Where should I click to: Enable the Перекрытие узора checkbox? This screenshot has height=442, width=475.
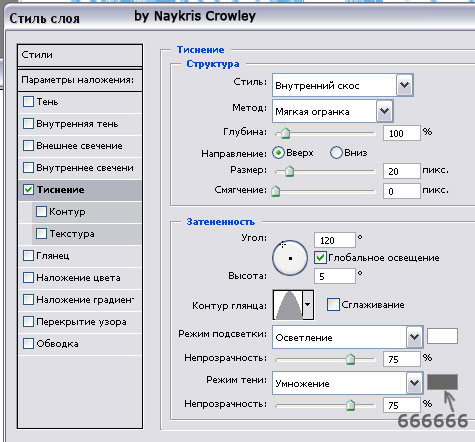[28, 321]
